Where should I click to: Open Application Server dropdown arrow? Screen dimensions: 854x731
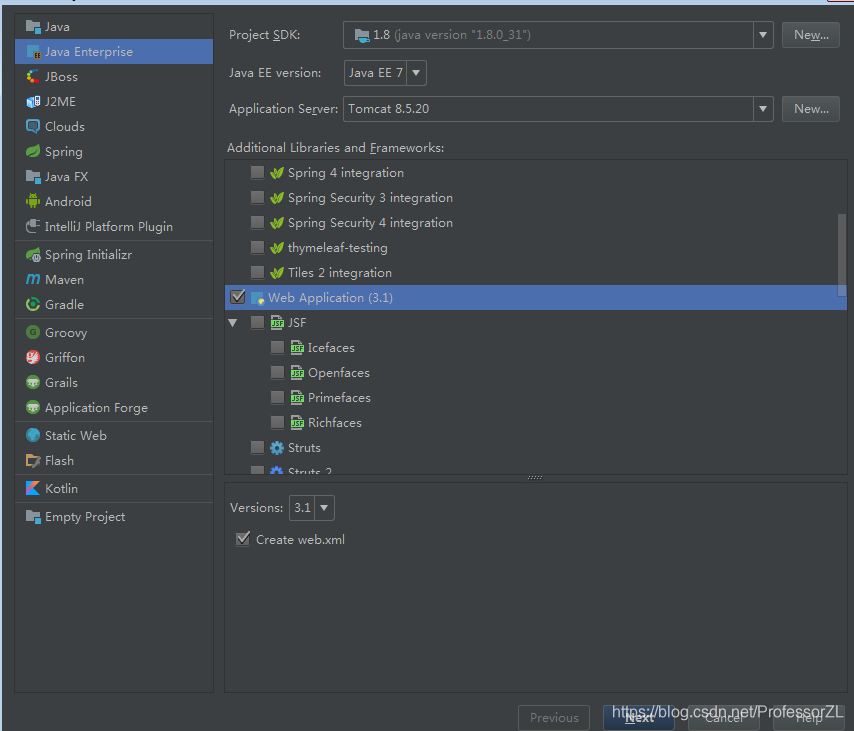tap(763, 109)
